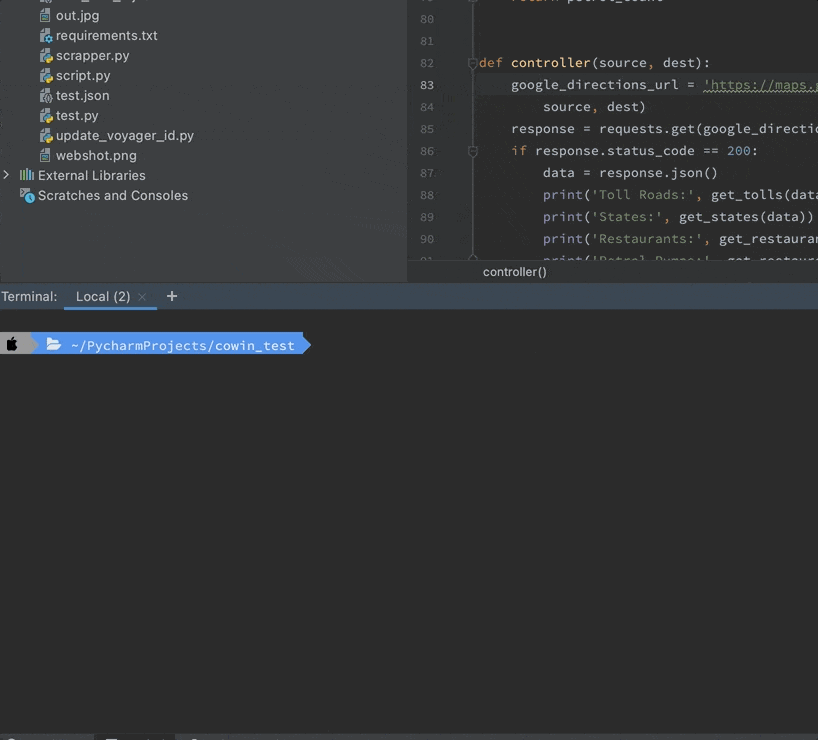
Task: Close the Local (2) terminal tab
Action: pyautogui.click(x=142, y=297)
